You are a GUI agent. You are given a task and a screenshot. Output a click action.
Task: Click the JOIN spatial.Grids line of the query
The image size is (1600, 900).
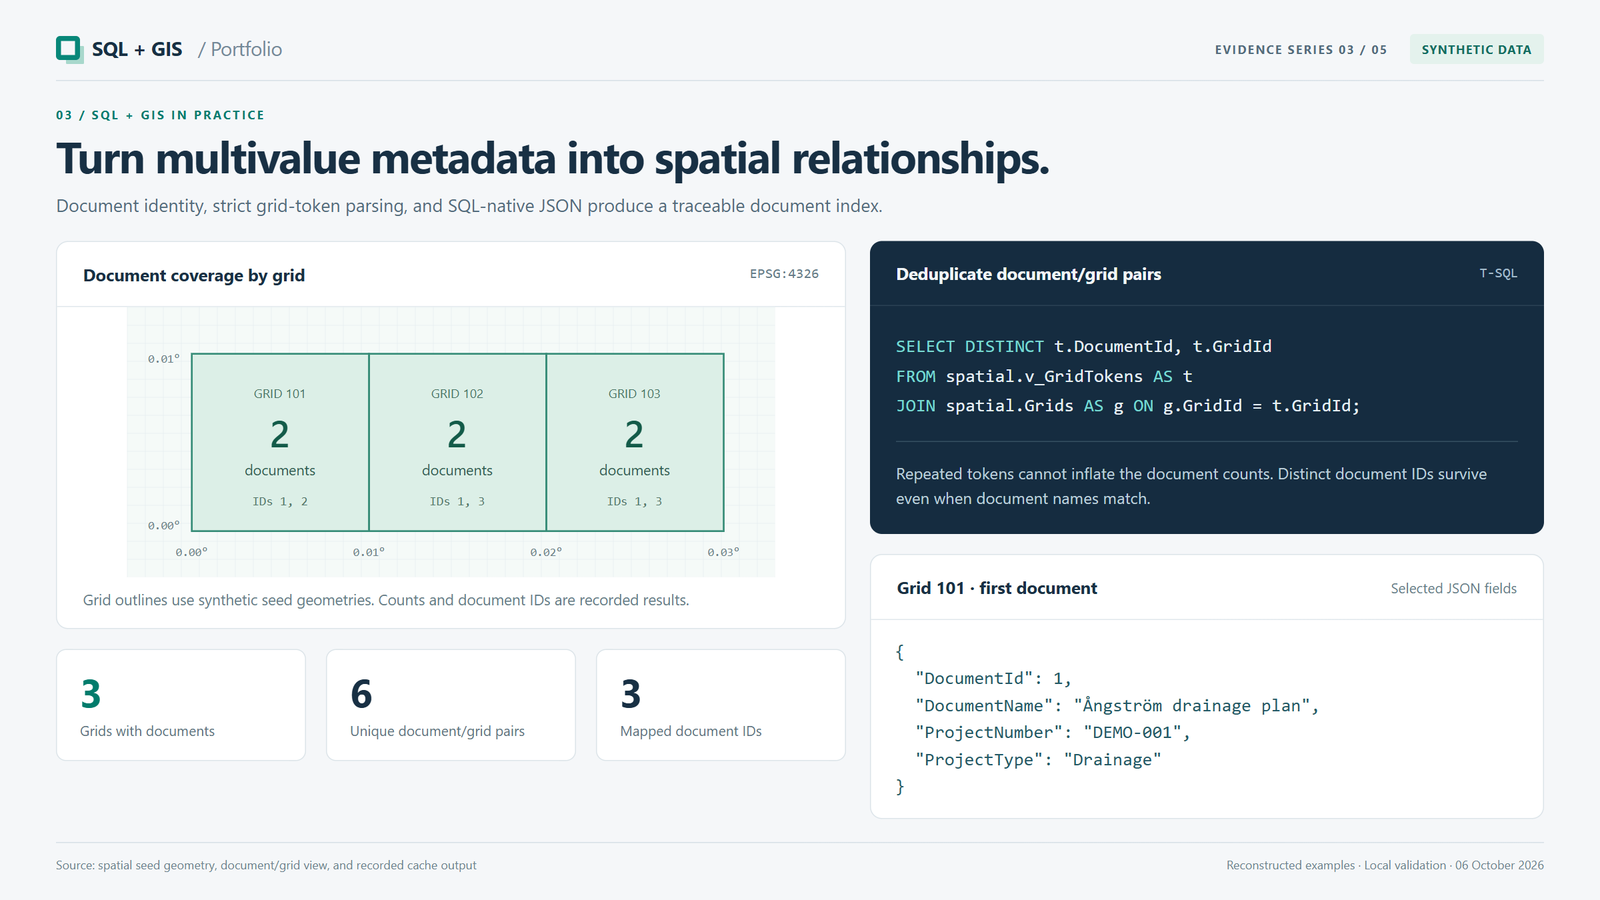pos(1128,406)
